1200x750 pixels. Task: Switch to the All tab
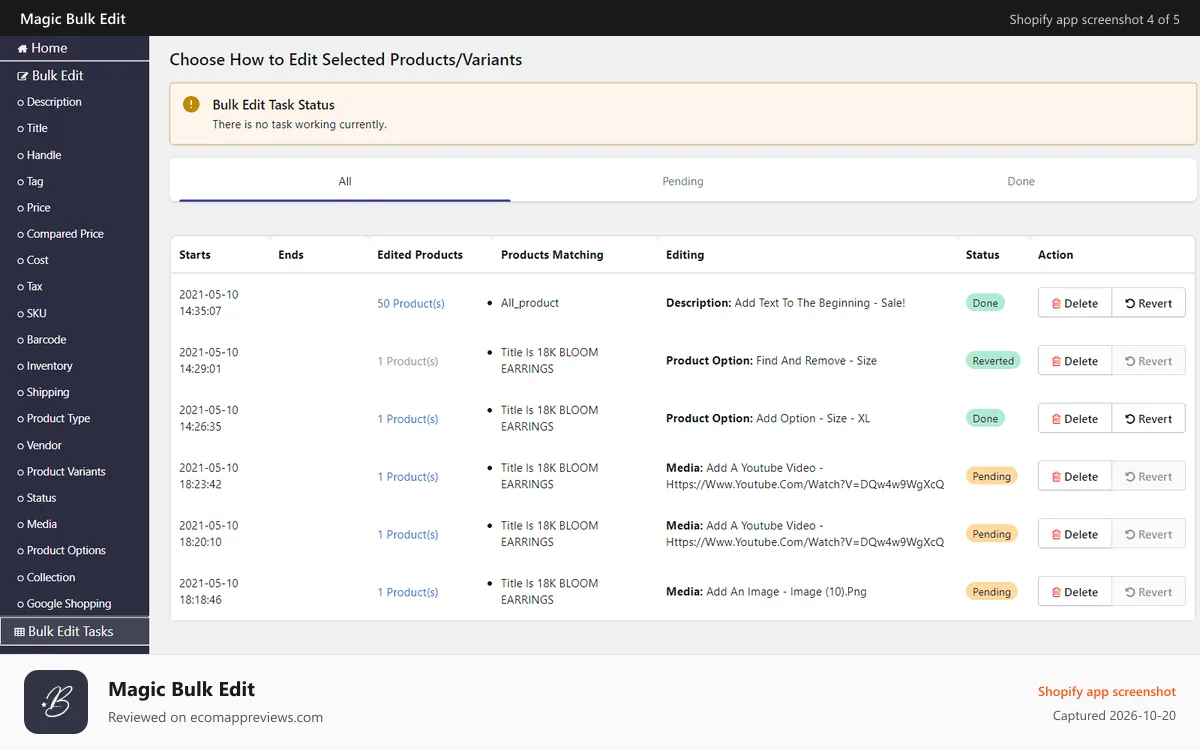point(345,181)
